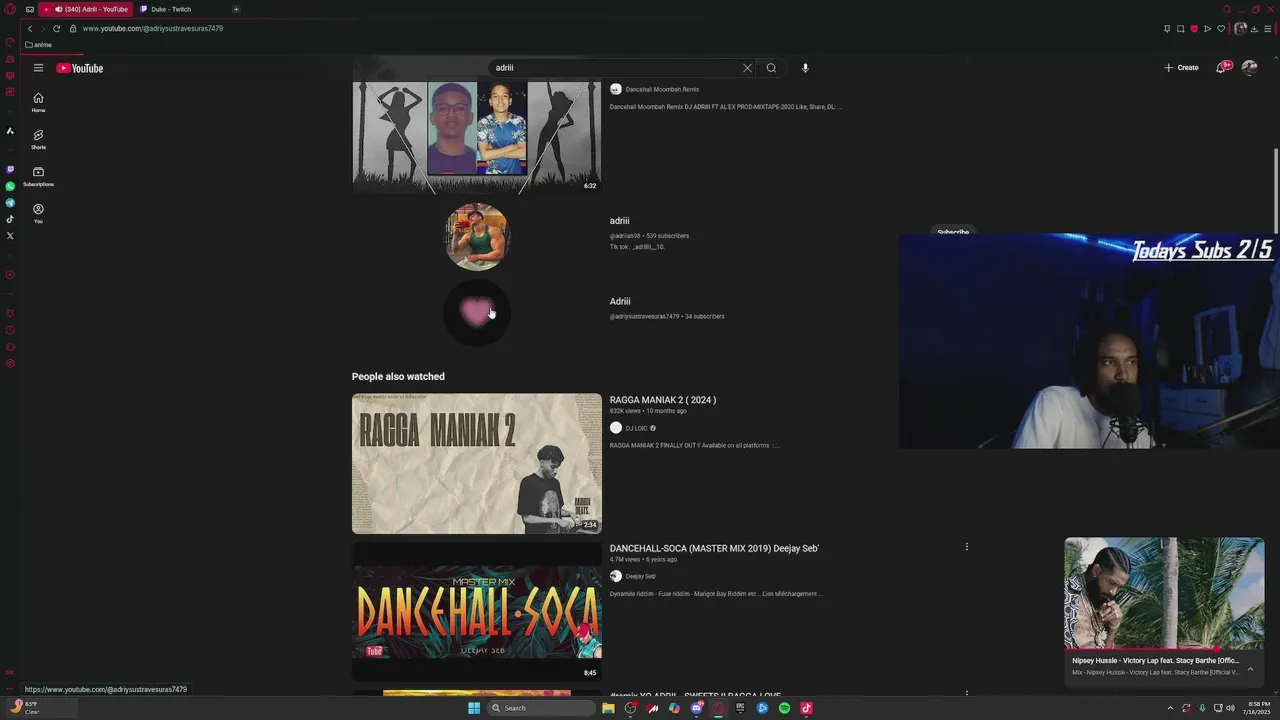Switch to Duke - Twitch tab
Screen dimensions: 1280x720
point(170,9)
